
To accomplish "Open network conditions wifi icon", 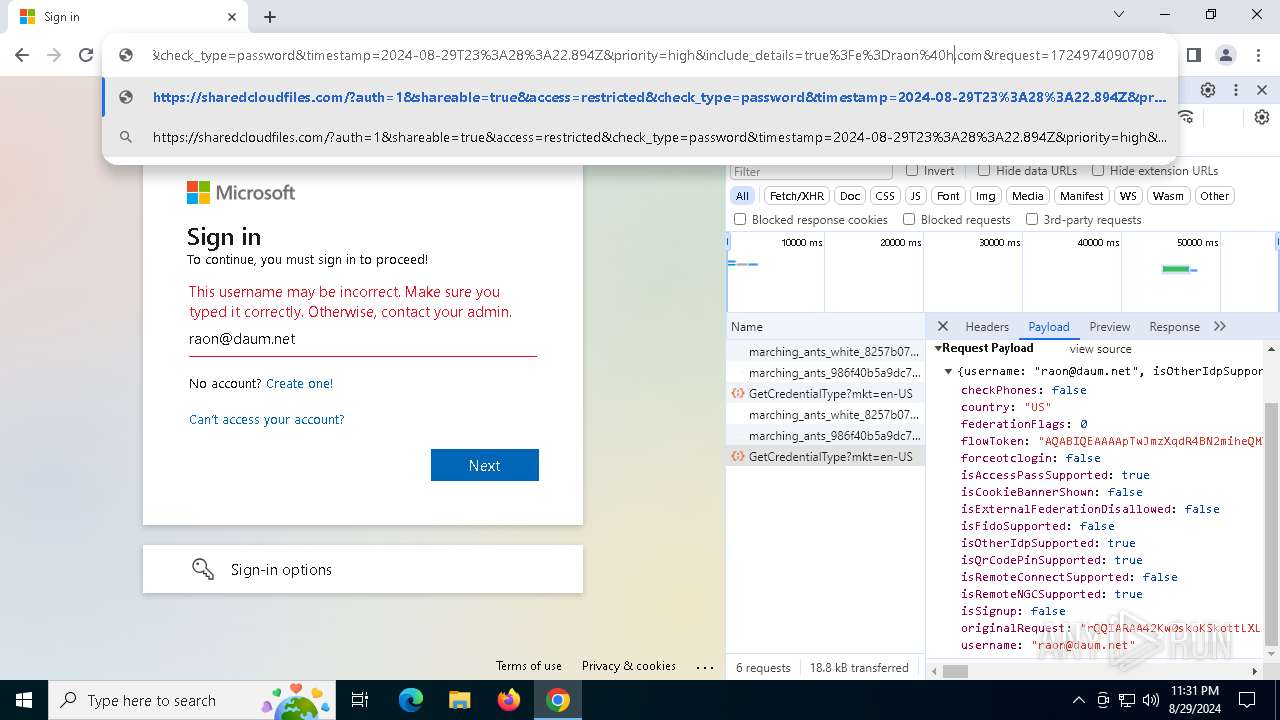I will coord(1186,117).
